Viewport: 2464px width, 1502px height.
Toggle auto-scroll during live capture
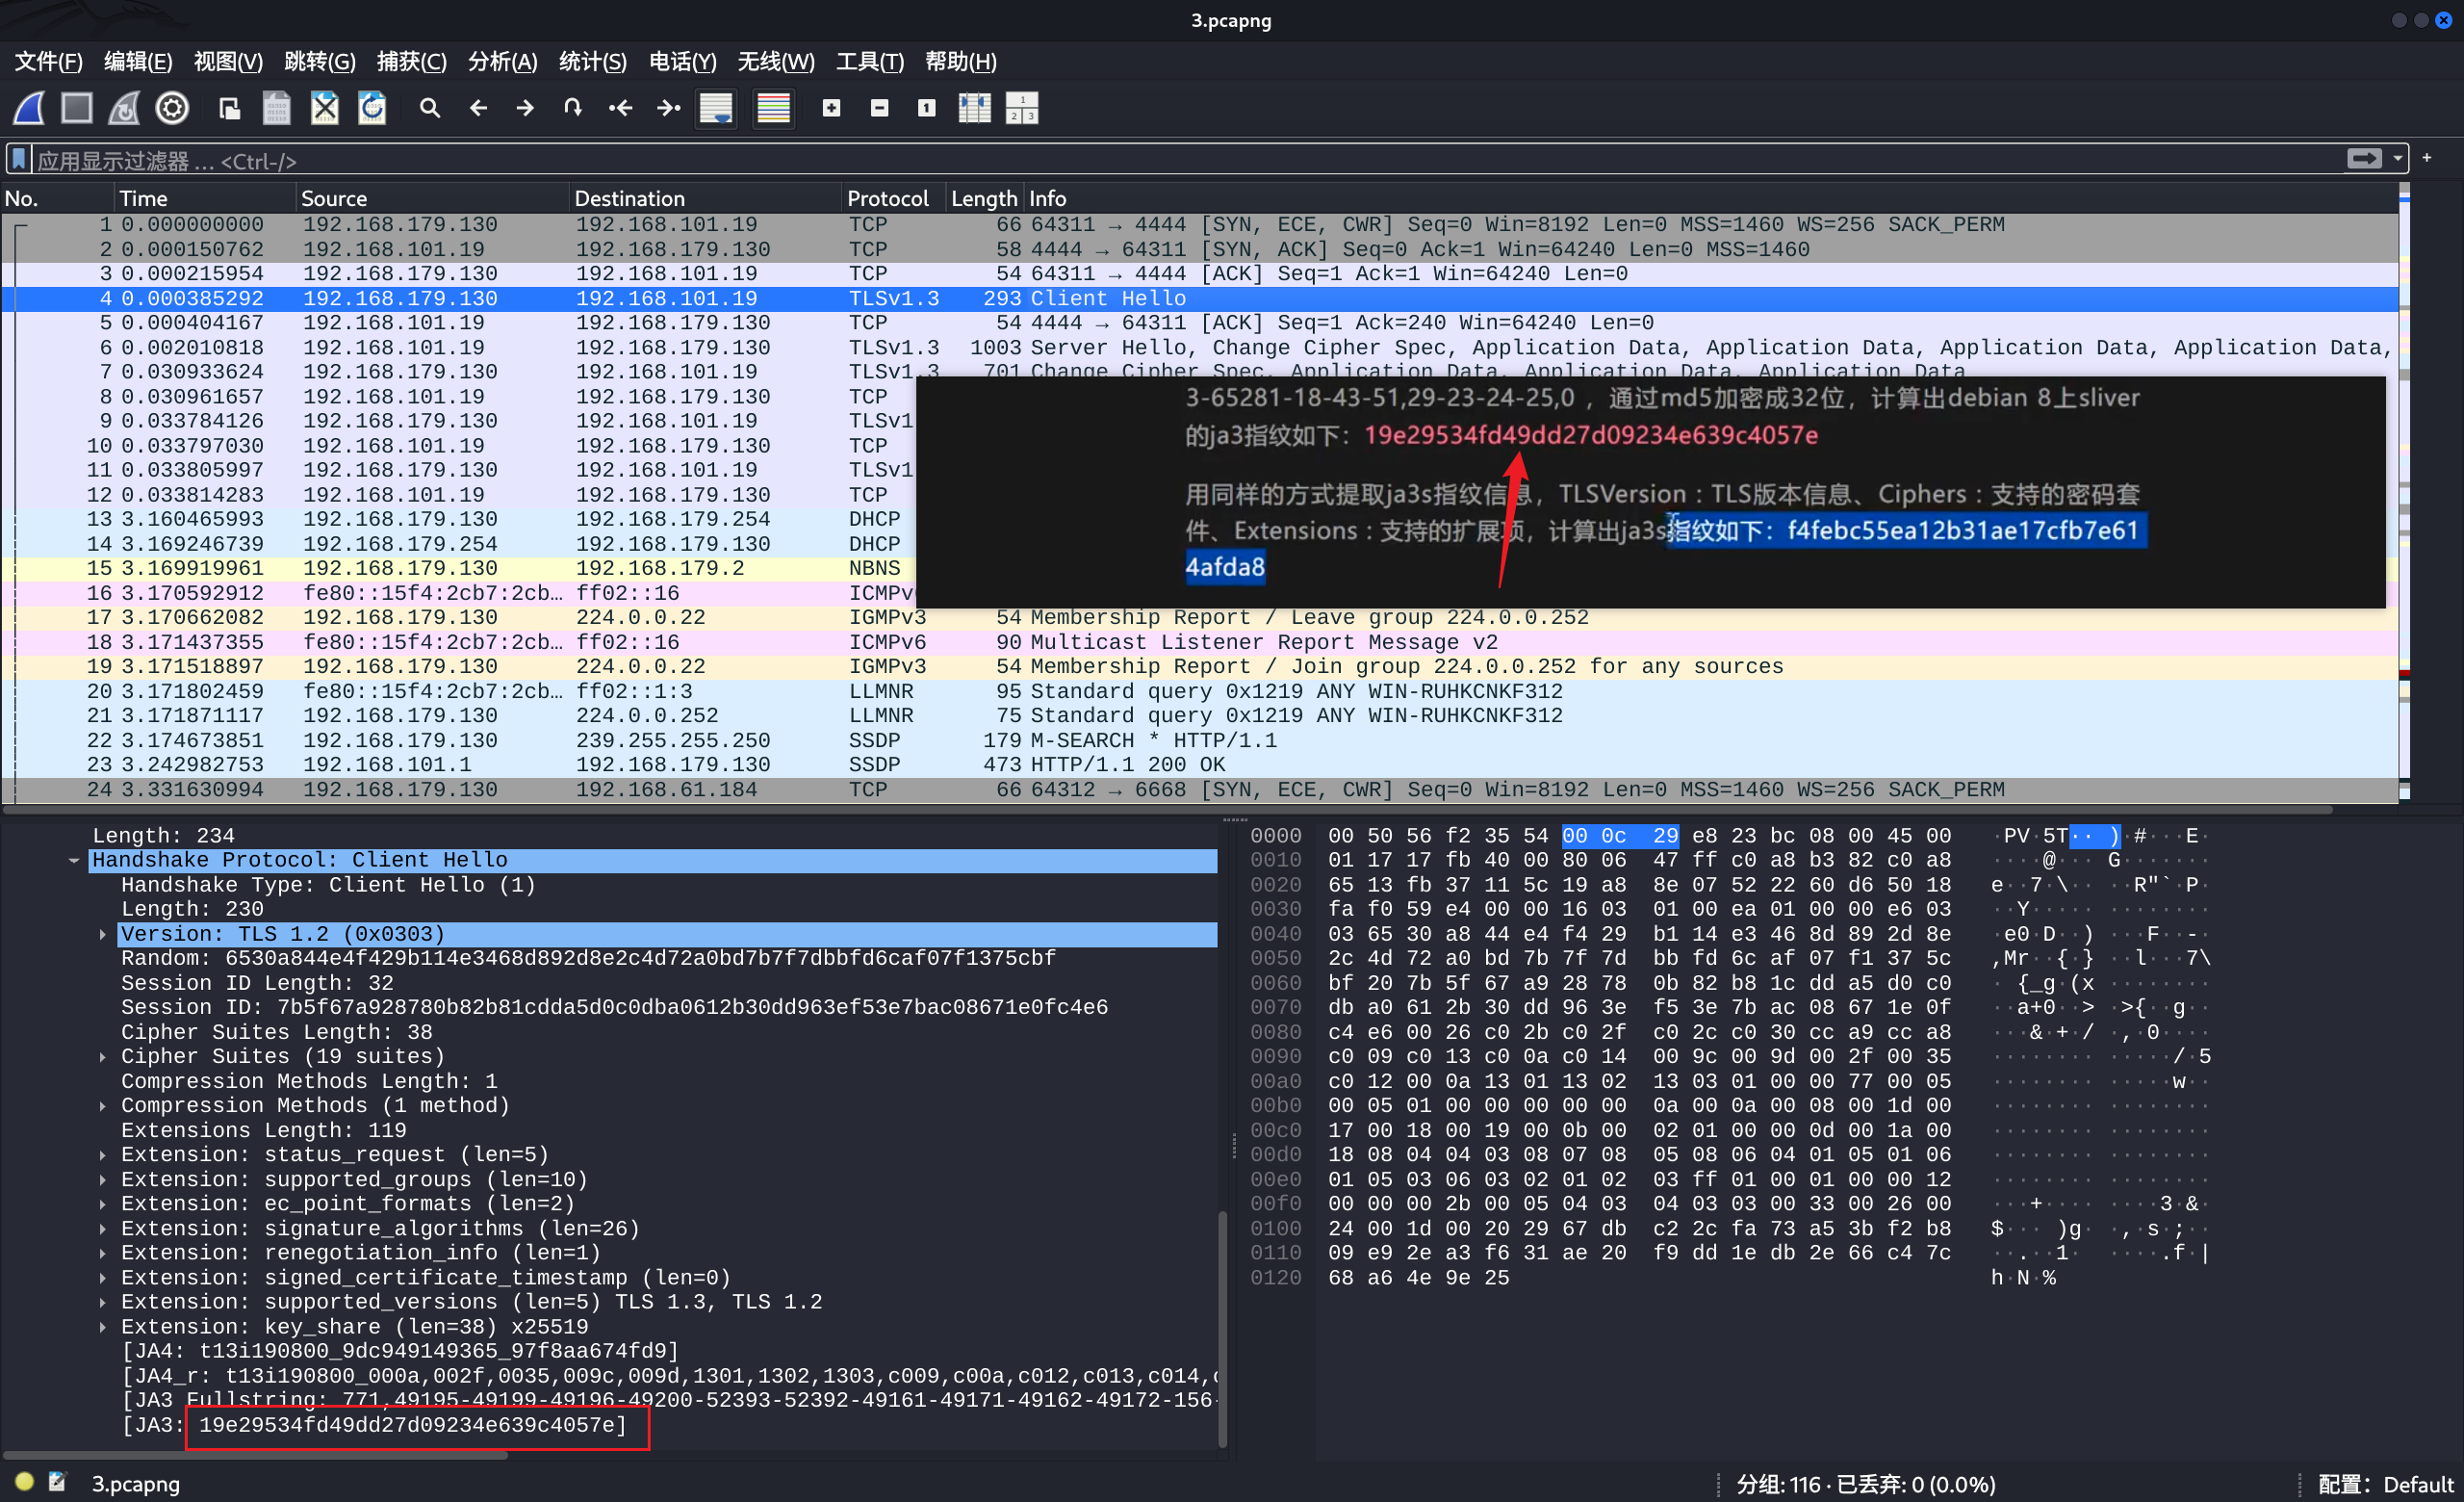click(716, 108)
